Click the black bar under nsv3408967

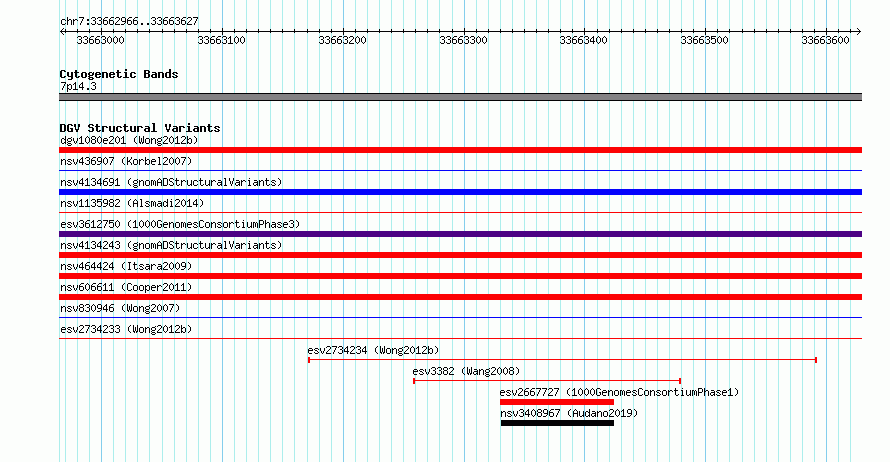tap(557, 423)
